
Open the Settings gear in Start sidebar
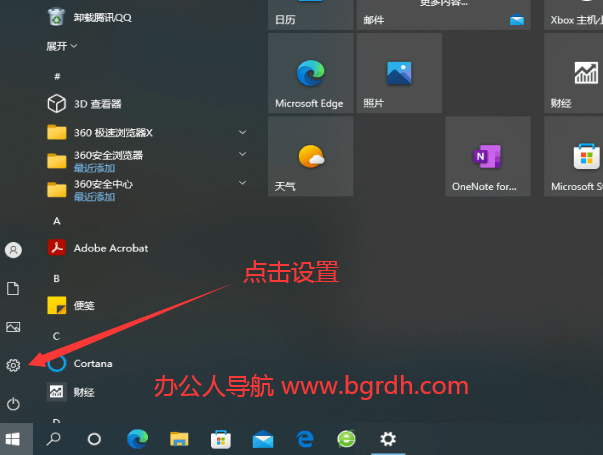[13, 365]
